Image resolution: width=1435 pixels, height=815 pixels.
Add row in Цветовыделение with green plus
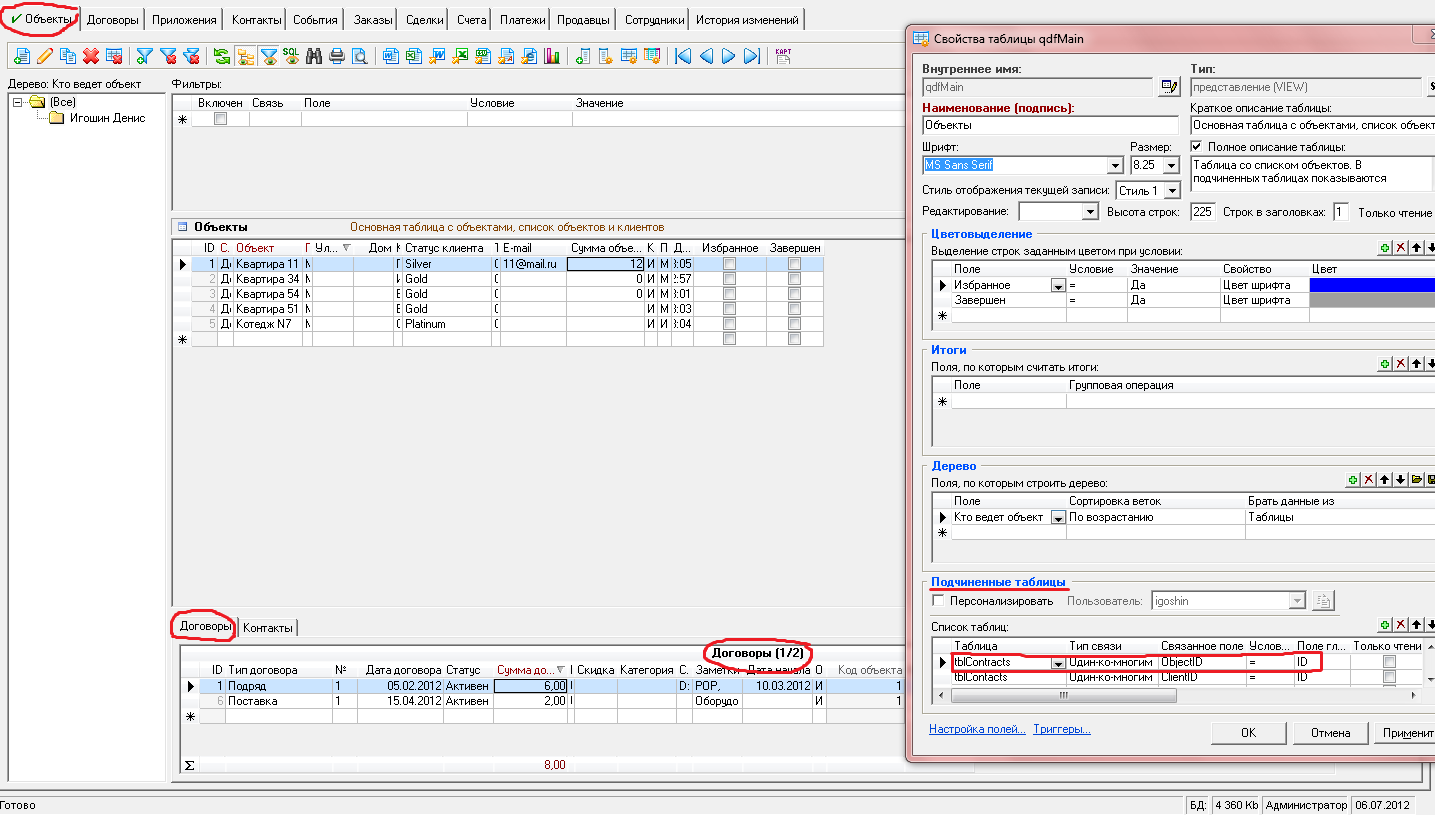[1385, 247]
